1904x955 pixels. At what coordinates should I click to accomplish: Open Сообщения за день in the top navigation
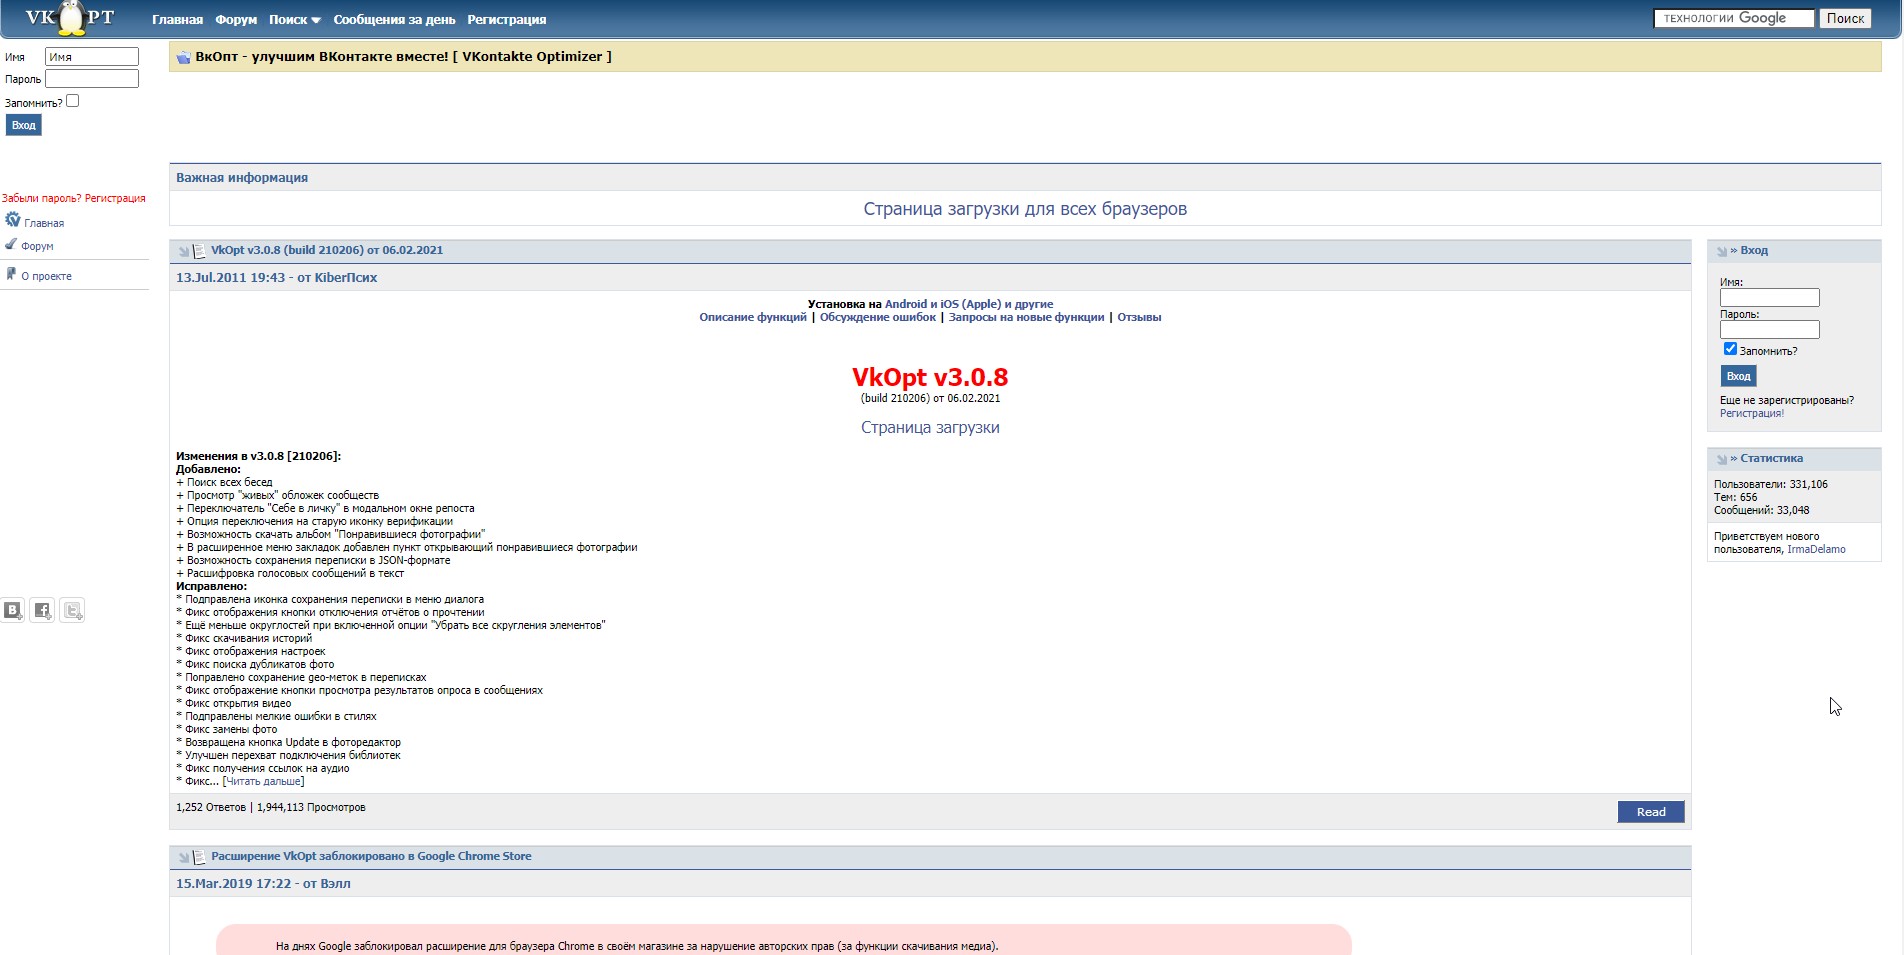(x=394, y=20)
